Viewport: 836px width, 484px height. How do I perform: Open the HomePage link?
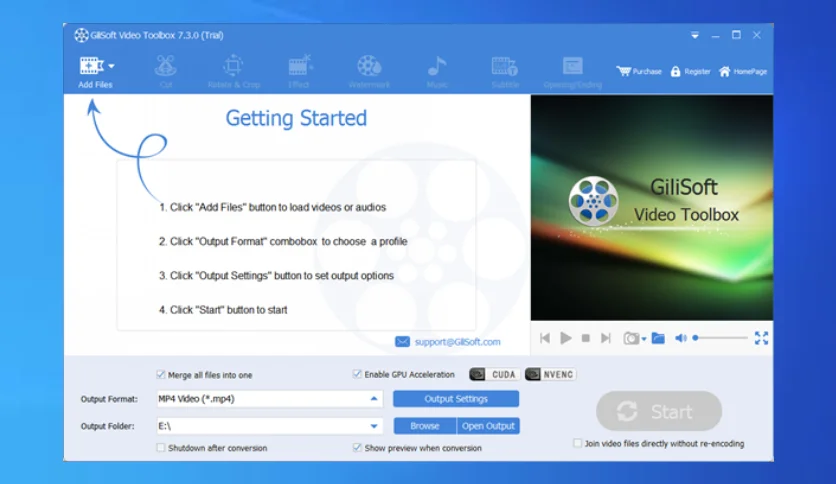(x=742, y=71)
